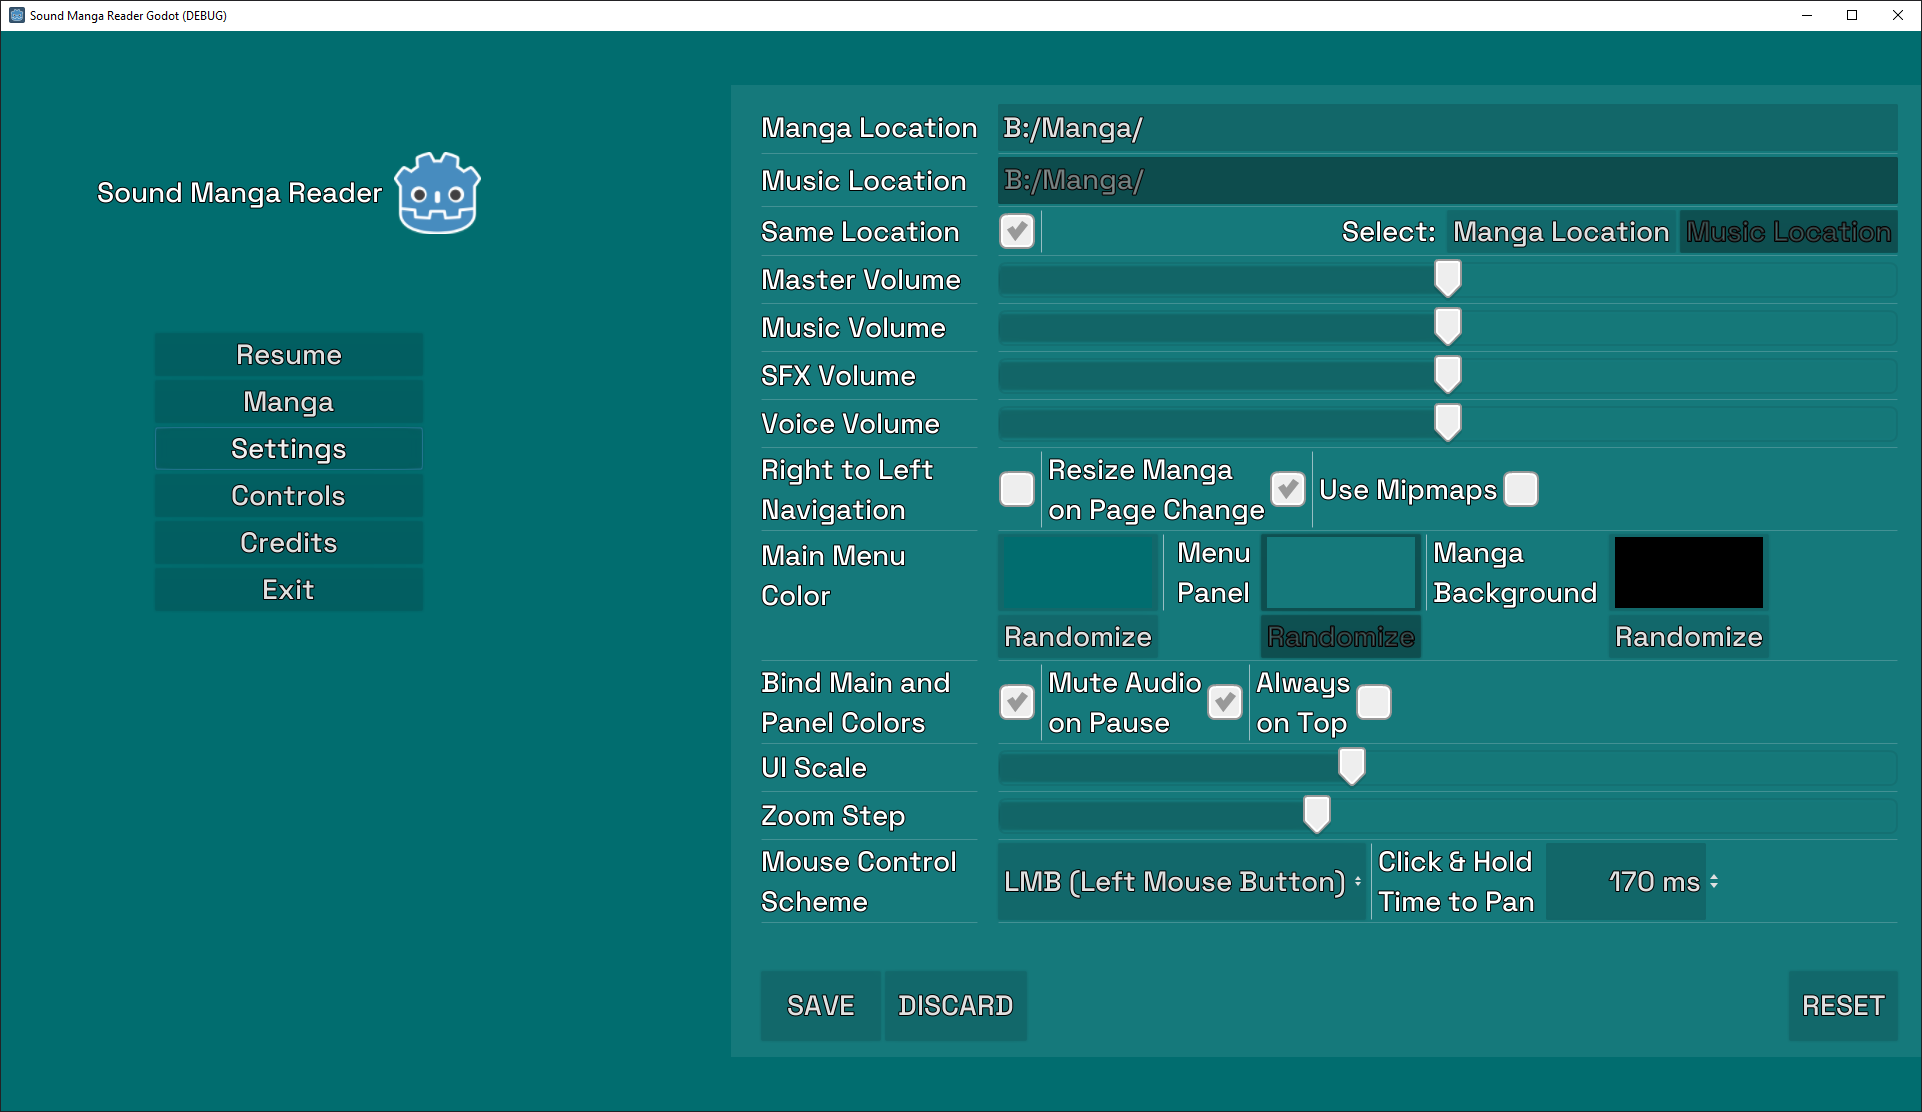This screenshot has height=1112, width=1922.
Task: Enable the Always on Top checkbox
Action: pos(1374,702)
